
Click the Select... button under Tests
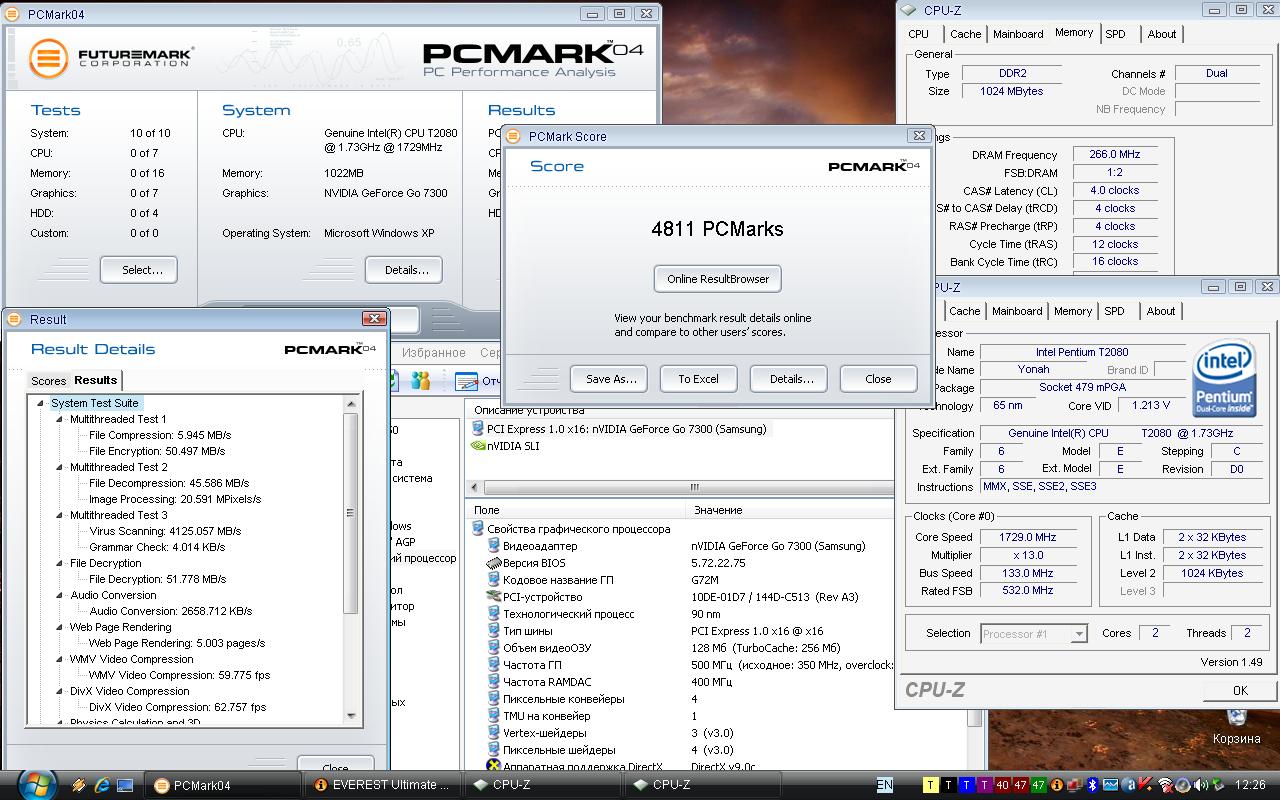139,270
